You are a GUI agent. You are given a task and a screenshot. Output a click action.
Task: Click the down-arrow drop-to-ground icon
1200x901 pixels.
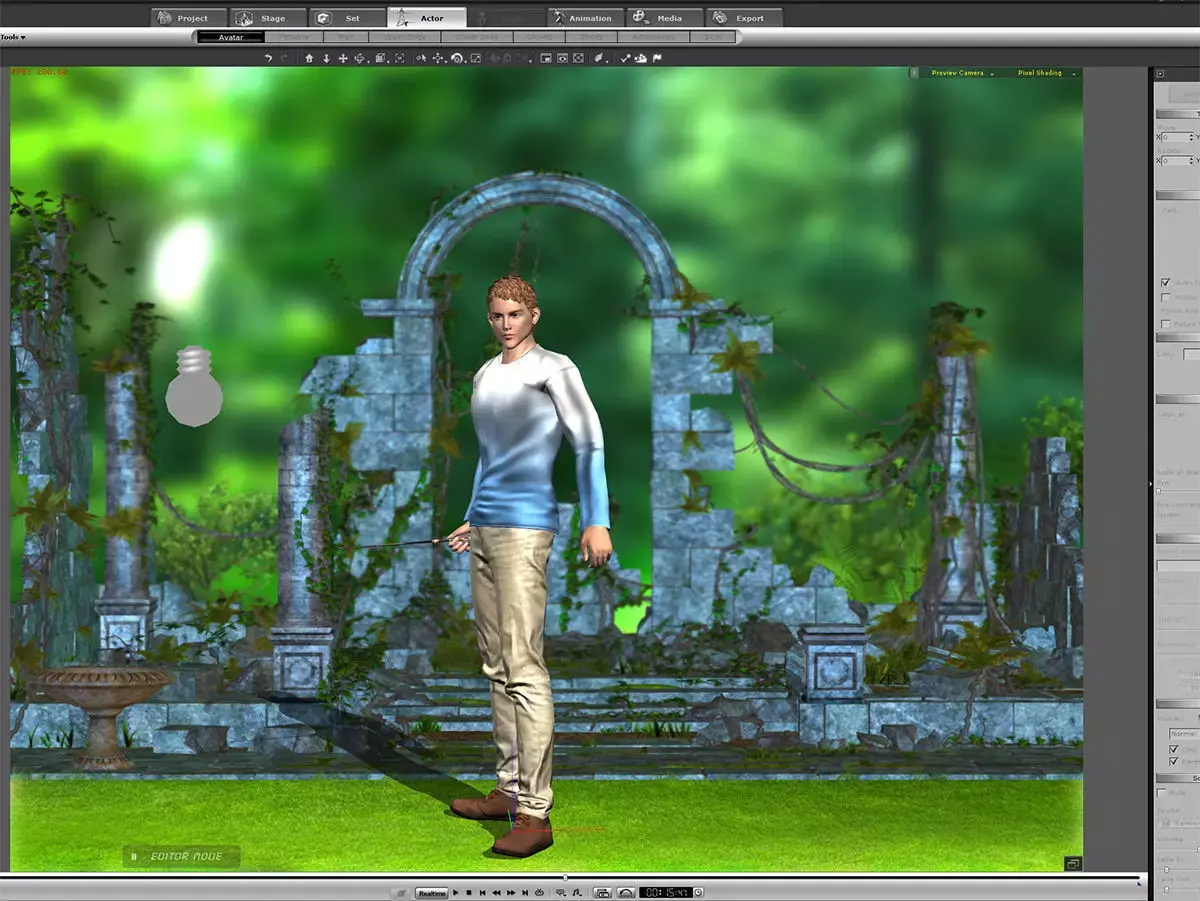(x=326, y=58)
